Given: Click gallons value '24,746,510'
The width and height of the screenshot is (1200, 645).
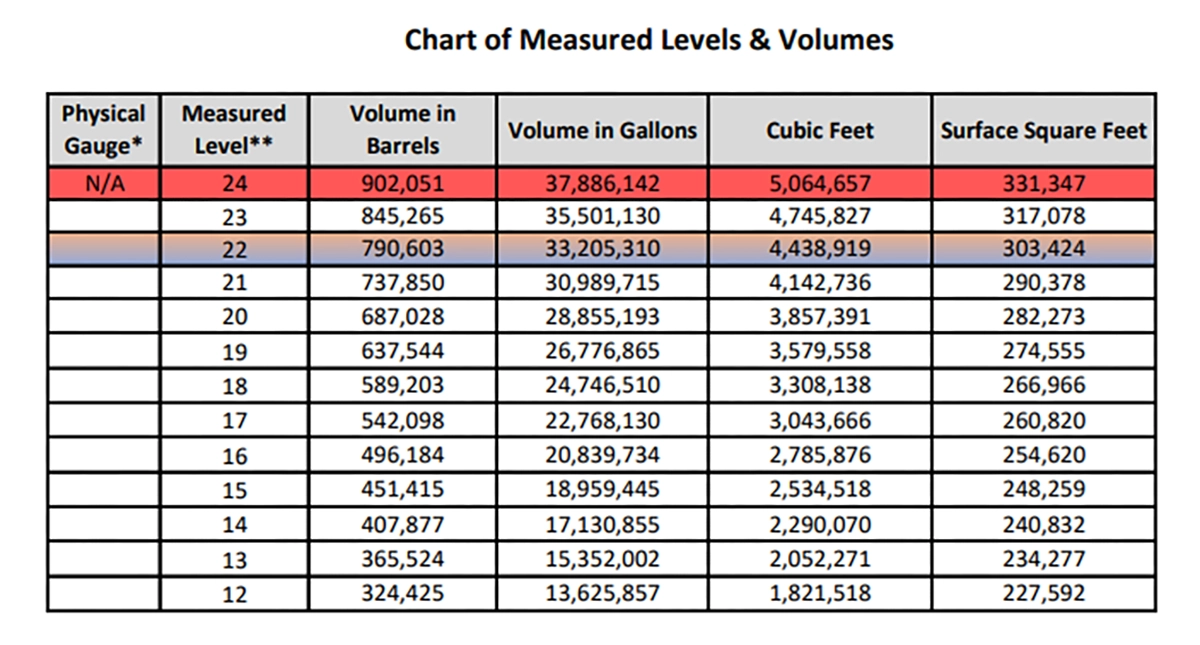Looking at the screenshot, I should coord(602,386).
